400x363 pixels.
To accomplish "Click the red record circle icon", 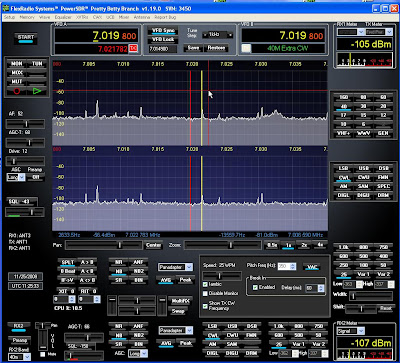I will [16, 91].
